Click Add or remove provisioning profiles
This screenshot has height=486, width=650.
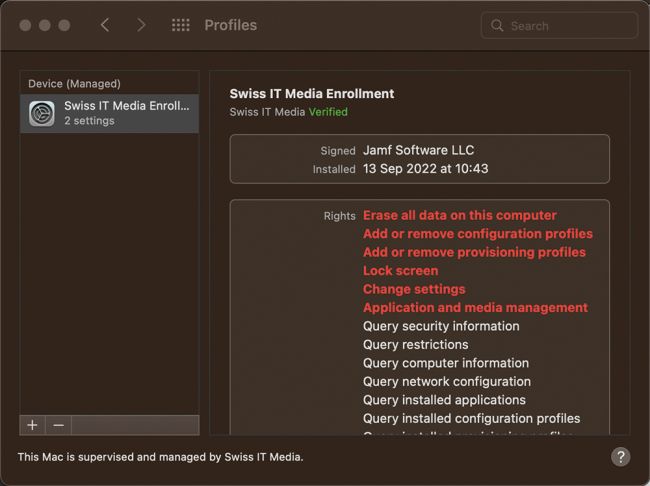point(474,252)
